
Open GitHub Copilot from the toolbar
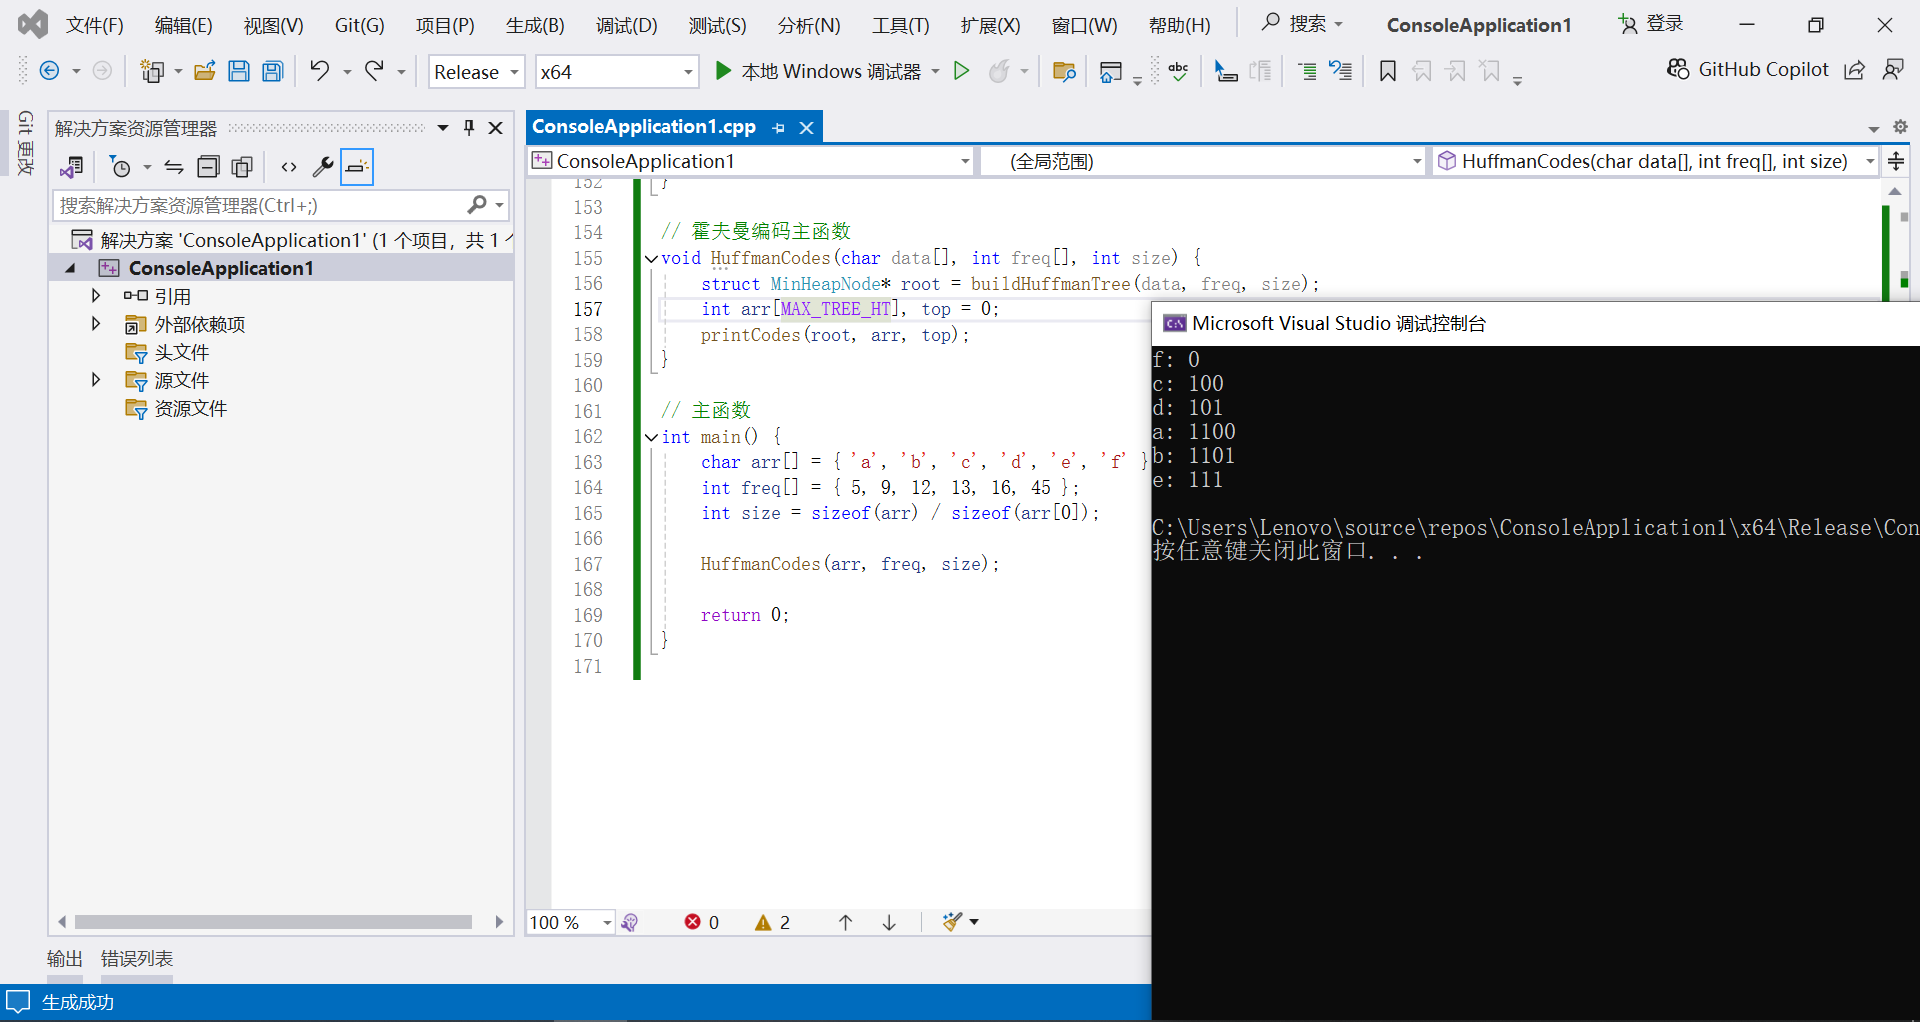click(x=1747, y=69)
